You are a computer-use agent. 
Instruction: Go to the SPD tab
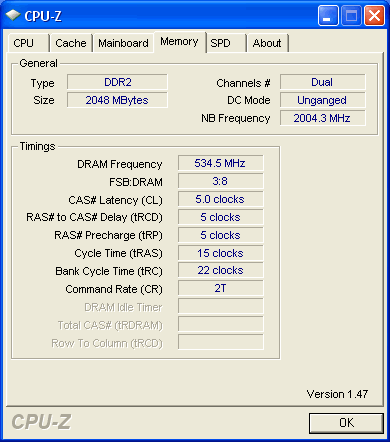(226, 43)
